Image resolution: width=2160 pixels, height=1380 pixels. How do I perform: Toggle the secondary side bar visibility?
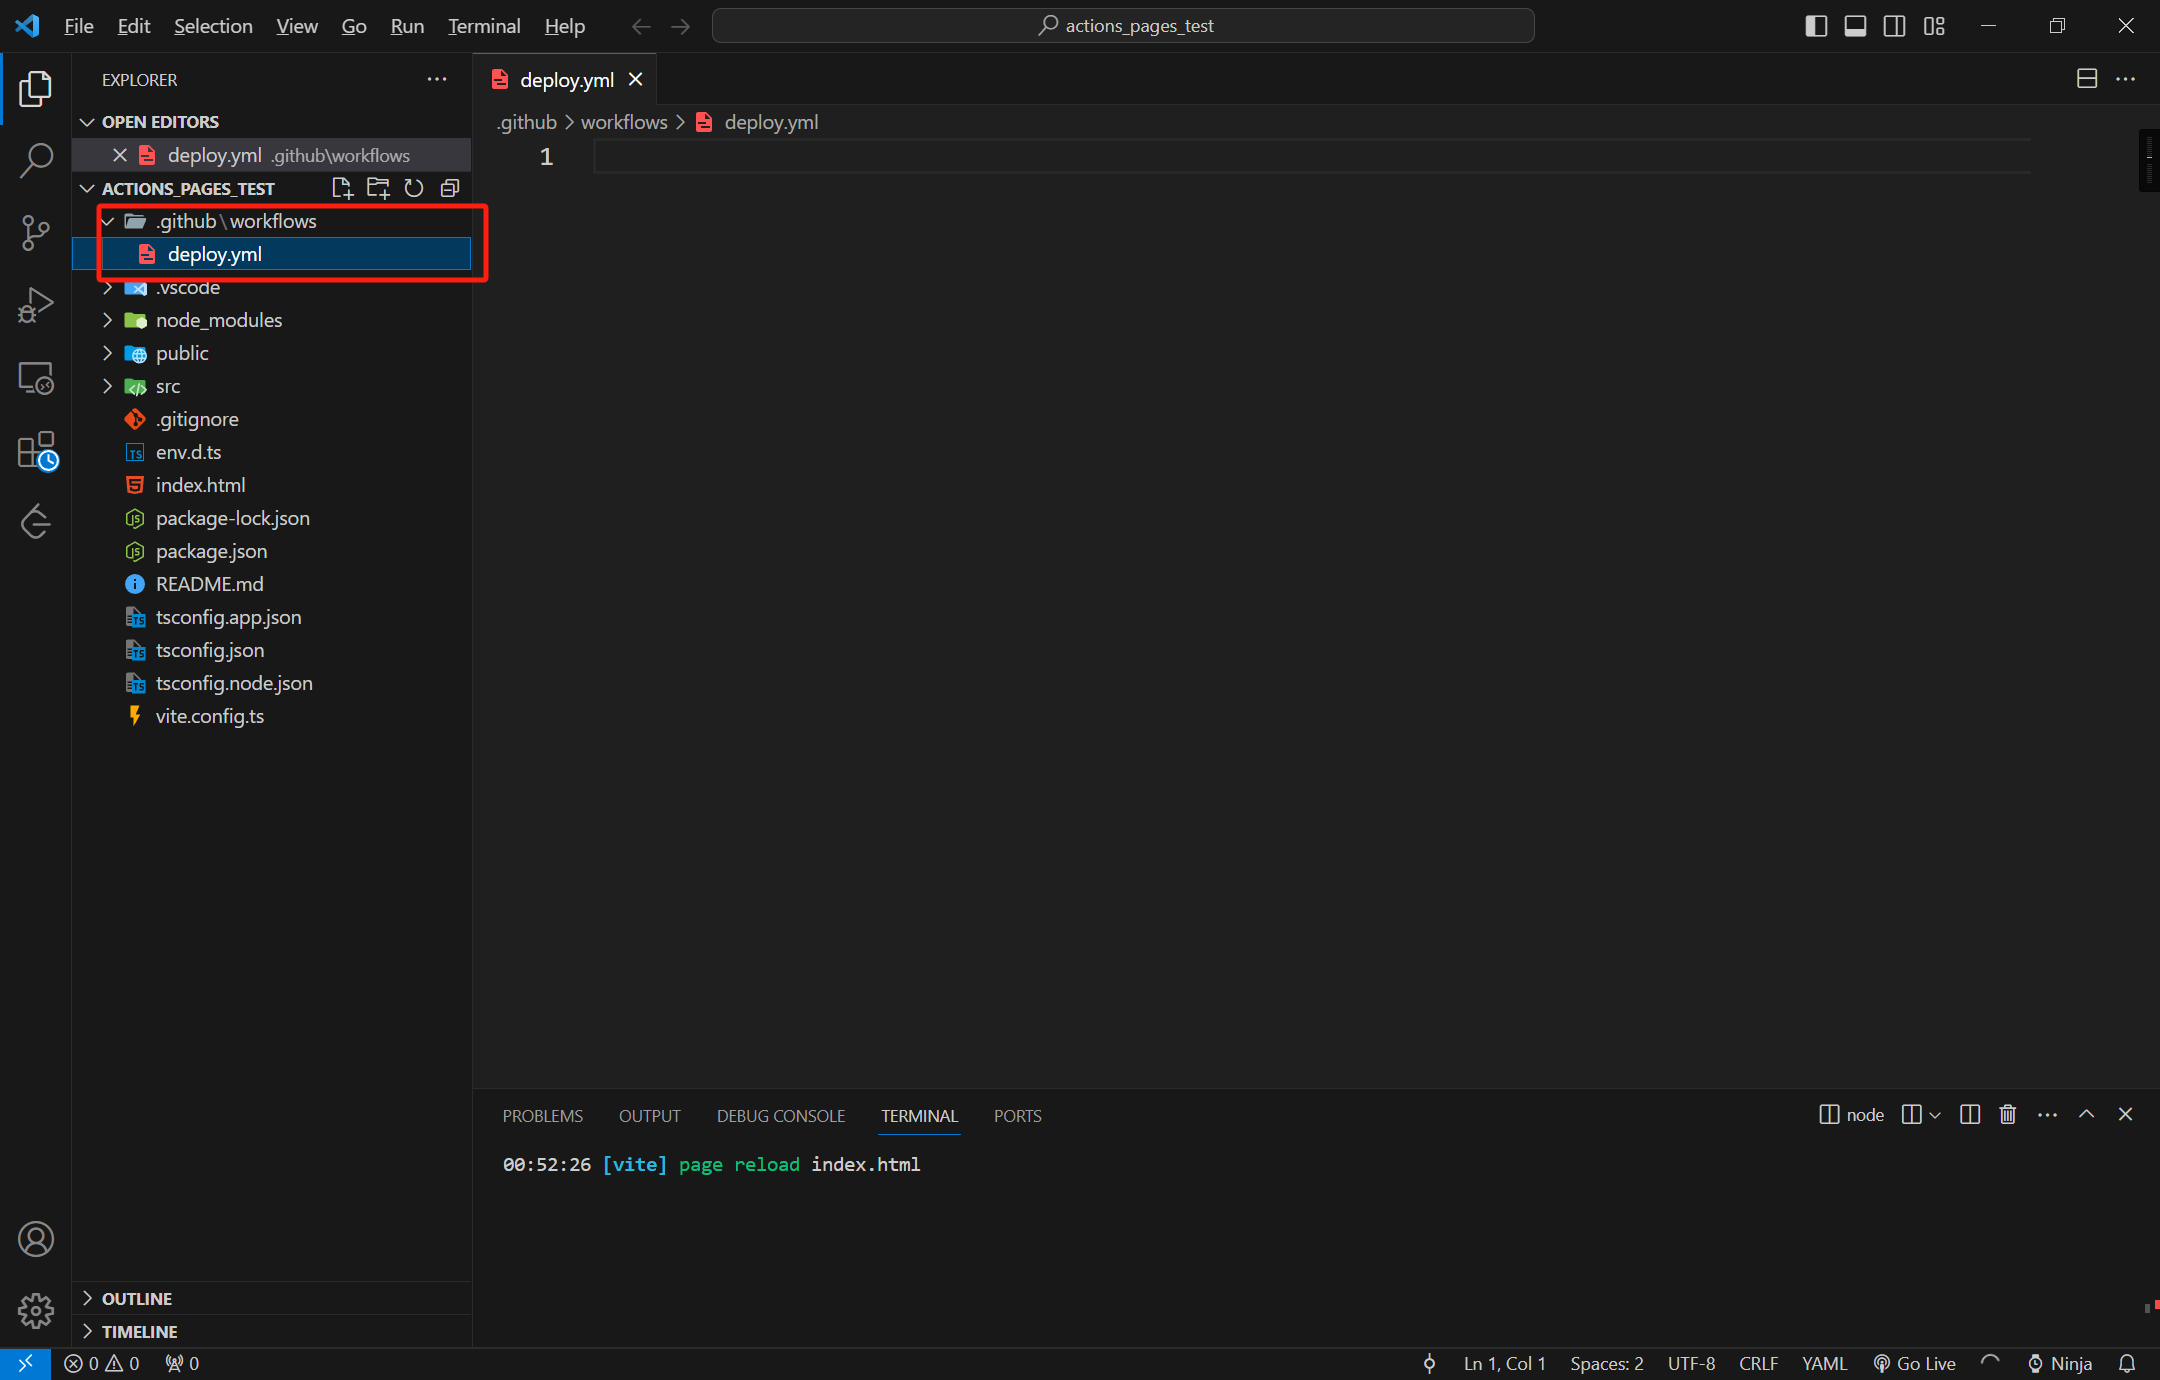[x=1894, y=26]
